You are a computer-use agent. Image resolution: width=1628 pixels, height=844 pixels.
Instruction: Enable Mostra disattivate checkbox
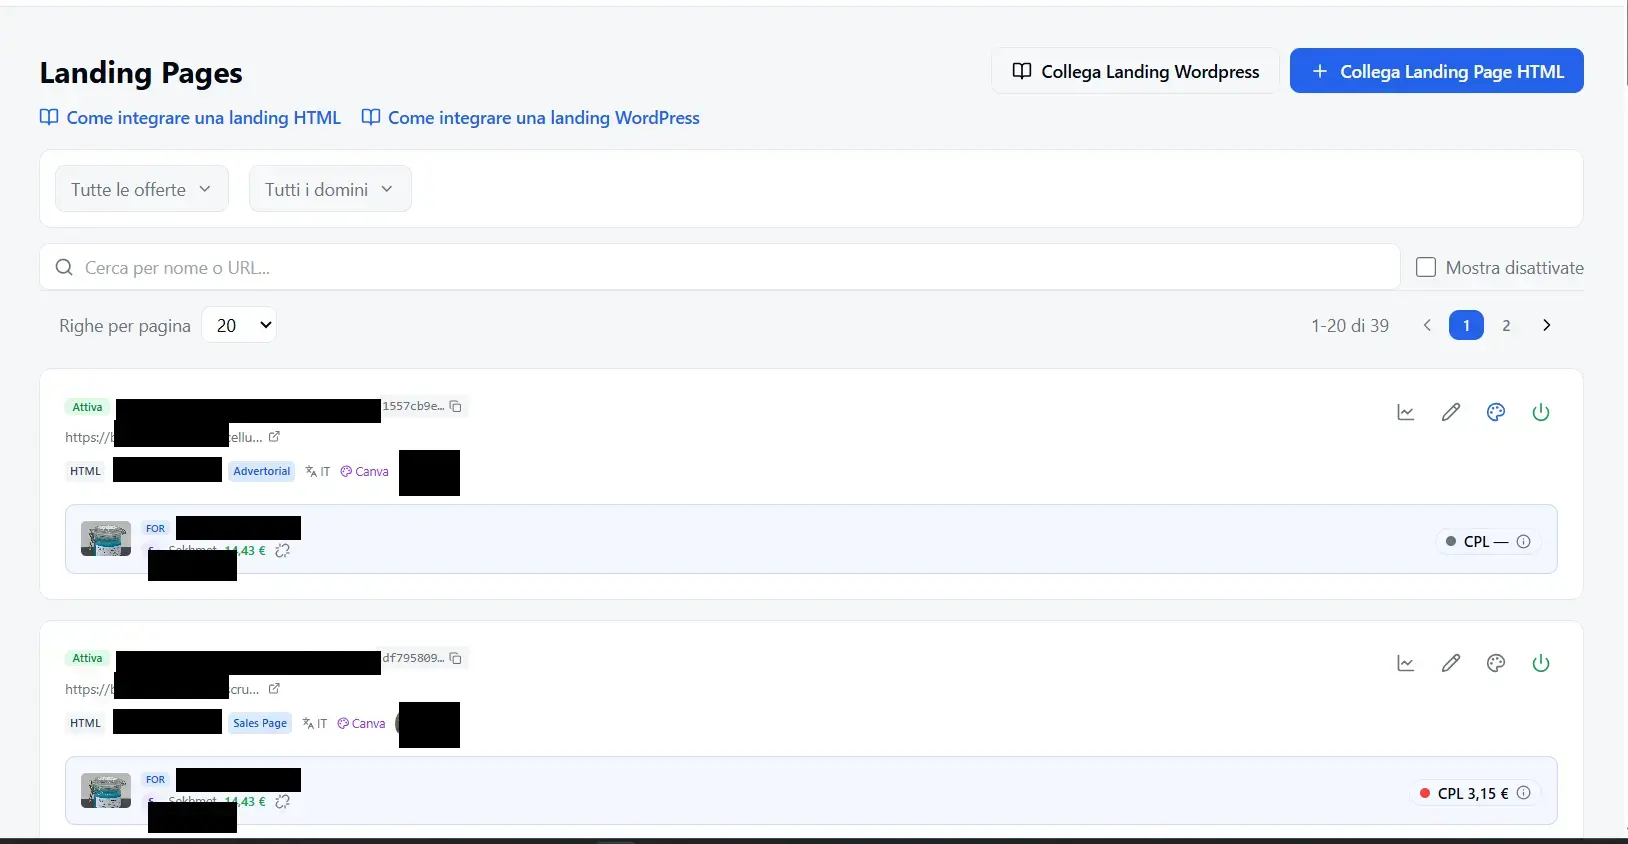tap(1426, 267)
